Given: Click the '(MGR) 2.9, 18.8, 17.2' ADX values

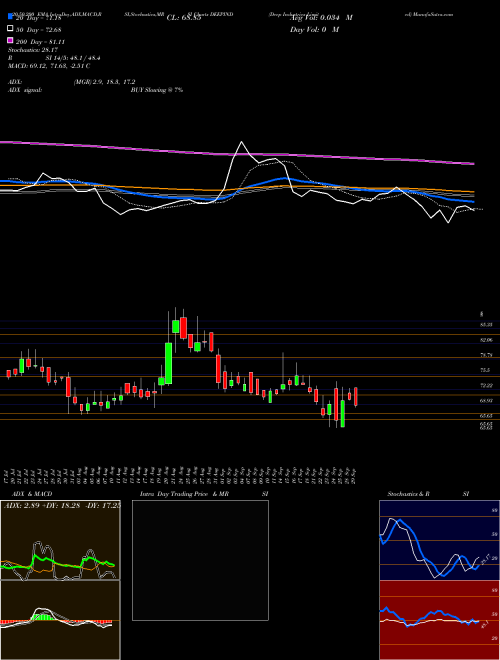Looking at the screenshot, I should (x=104, y=82).
